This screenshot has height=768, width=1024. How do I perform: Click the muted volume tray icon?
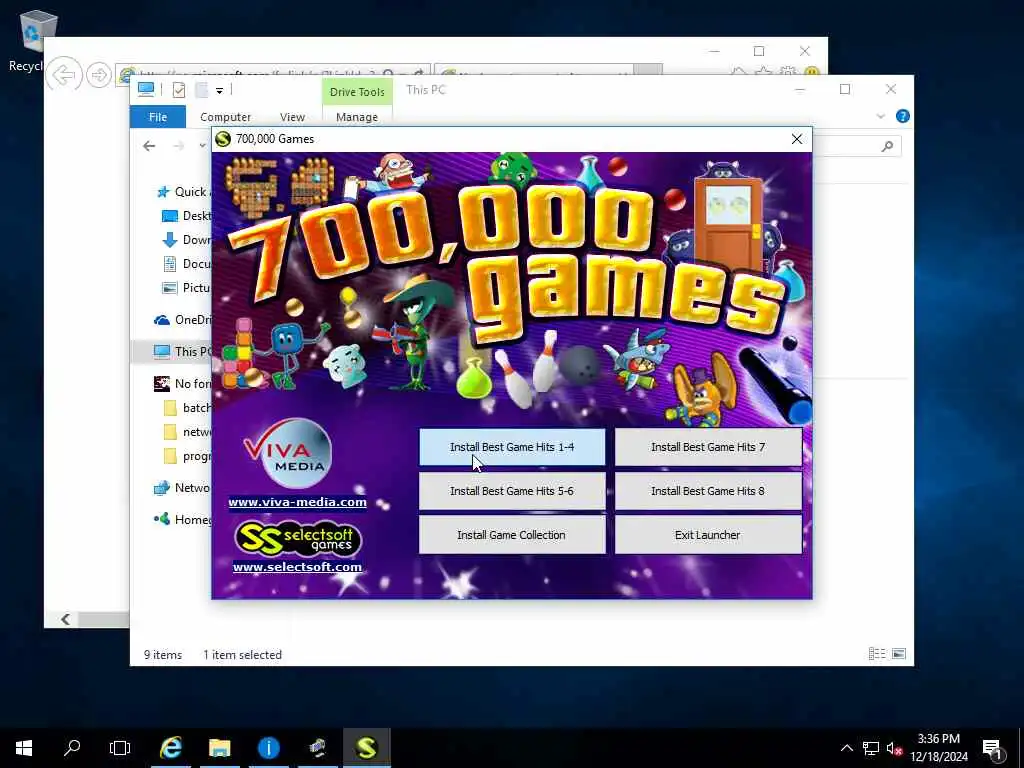pos(894,748)
